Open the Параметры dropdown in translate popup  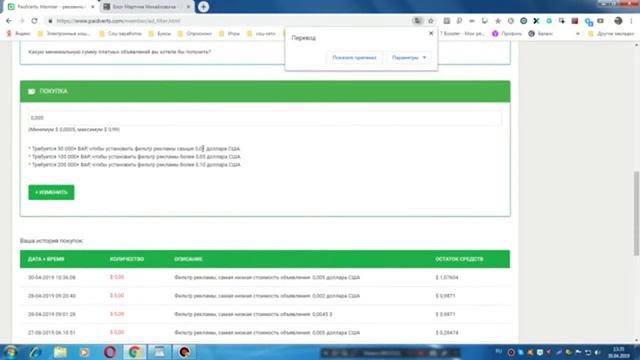[x=409, y=58]
